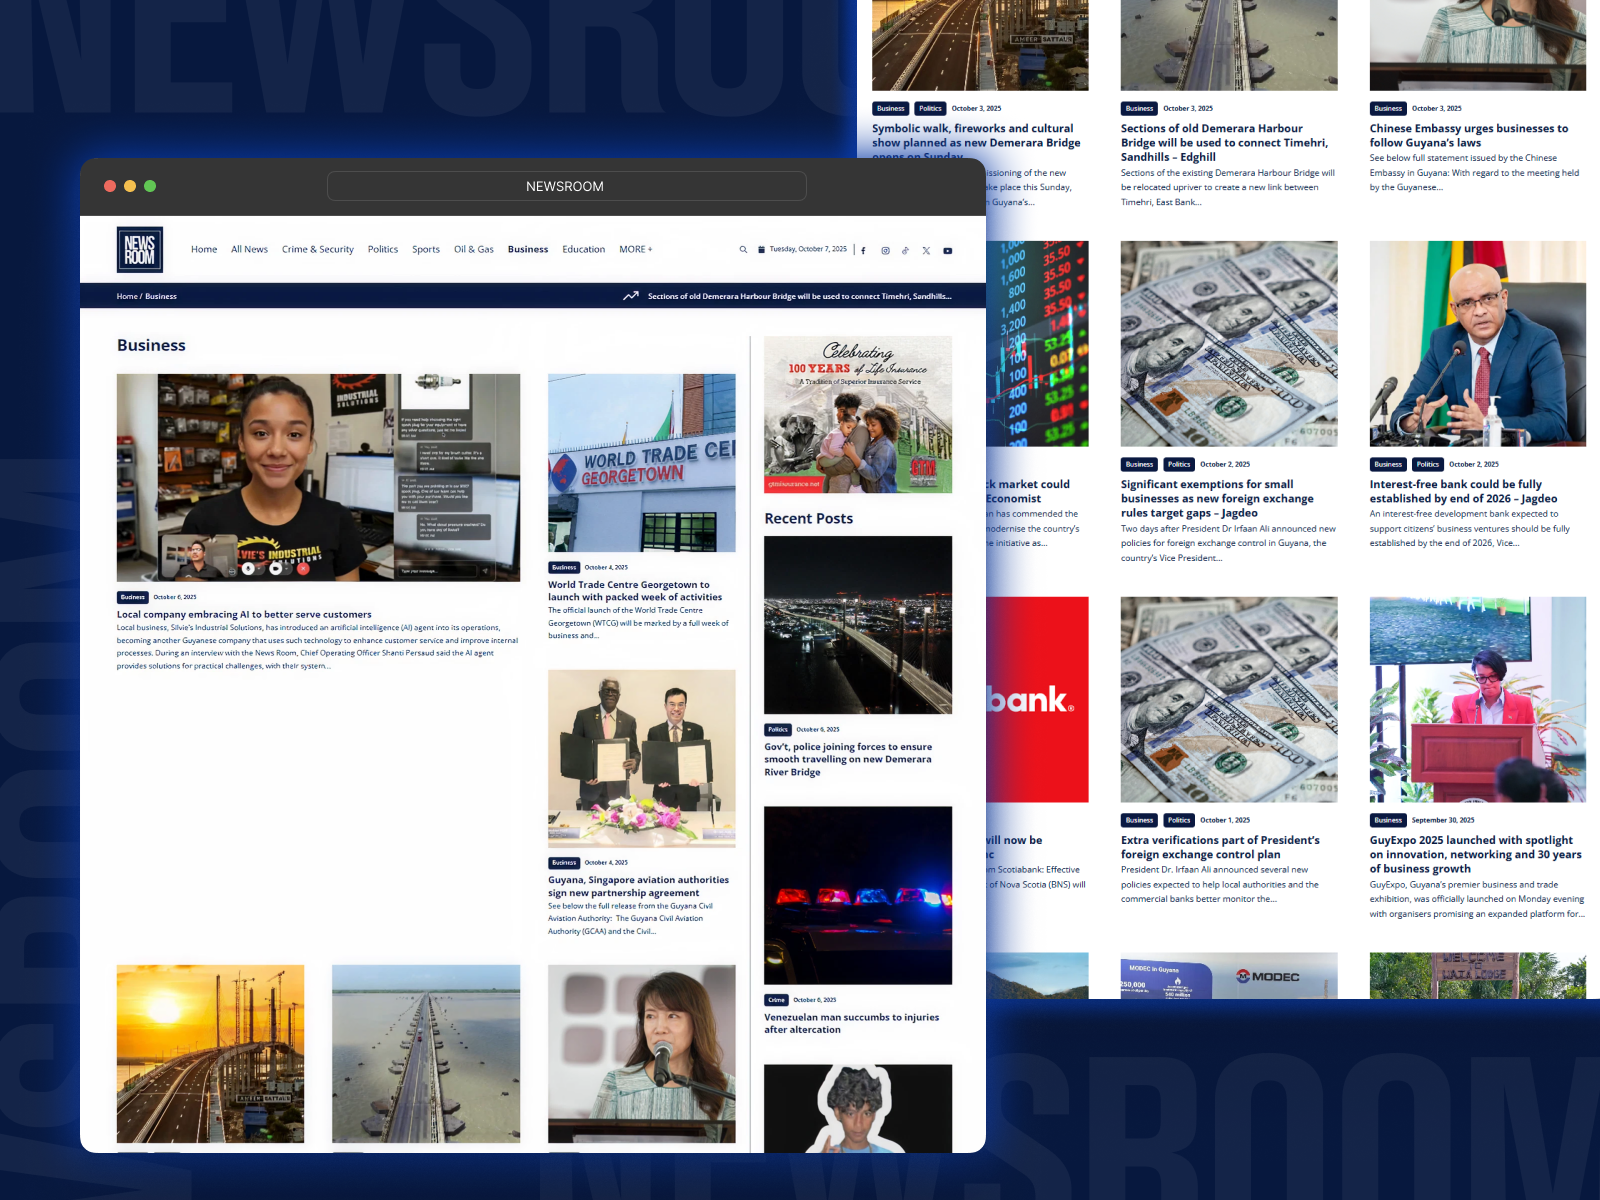The image size is (1600, 1200).
Task: Open the YouTube social icon
Action: [948, 251]
